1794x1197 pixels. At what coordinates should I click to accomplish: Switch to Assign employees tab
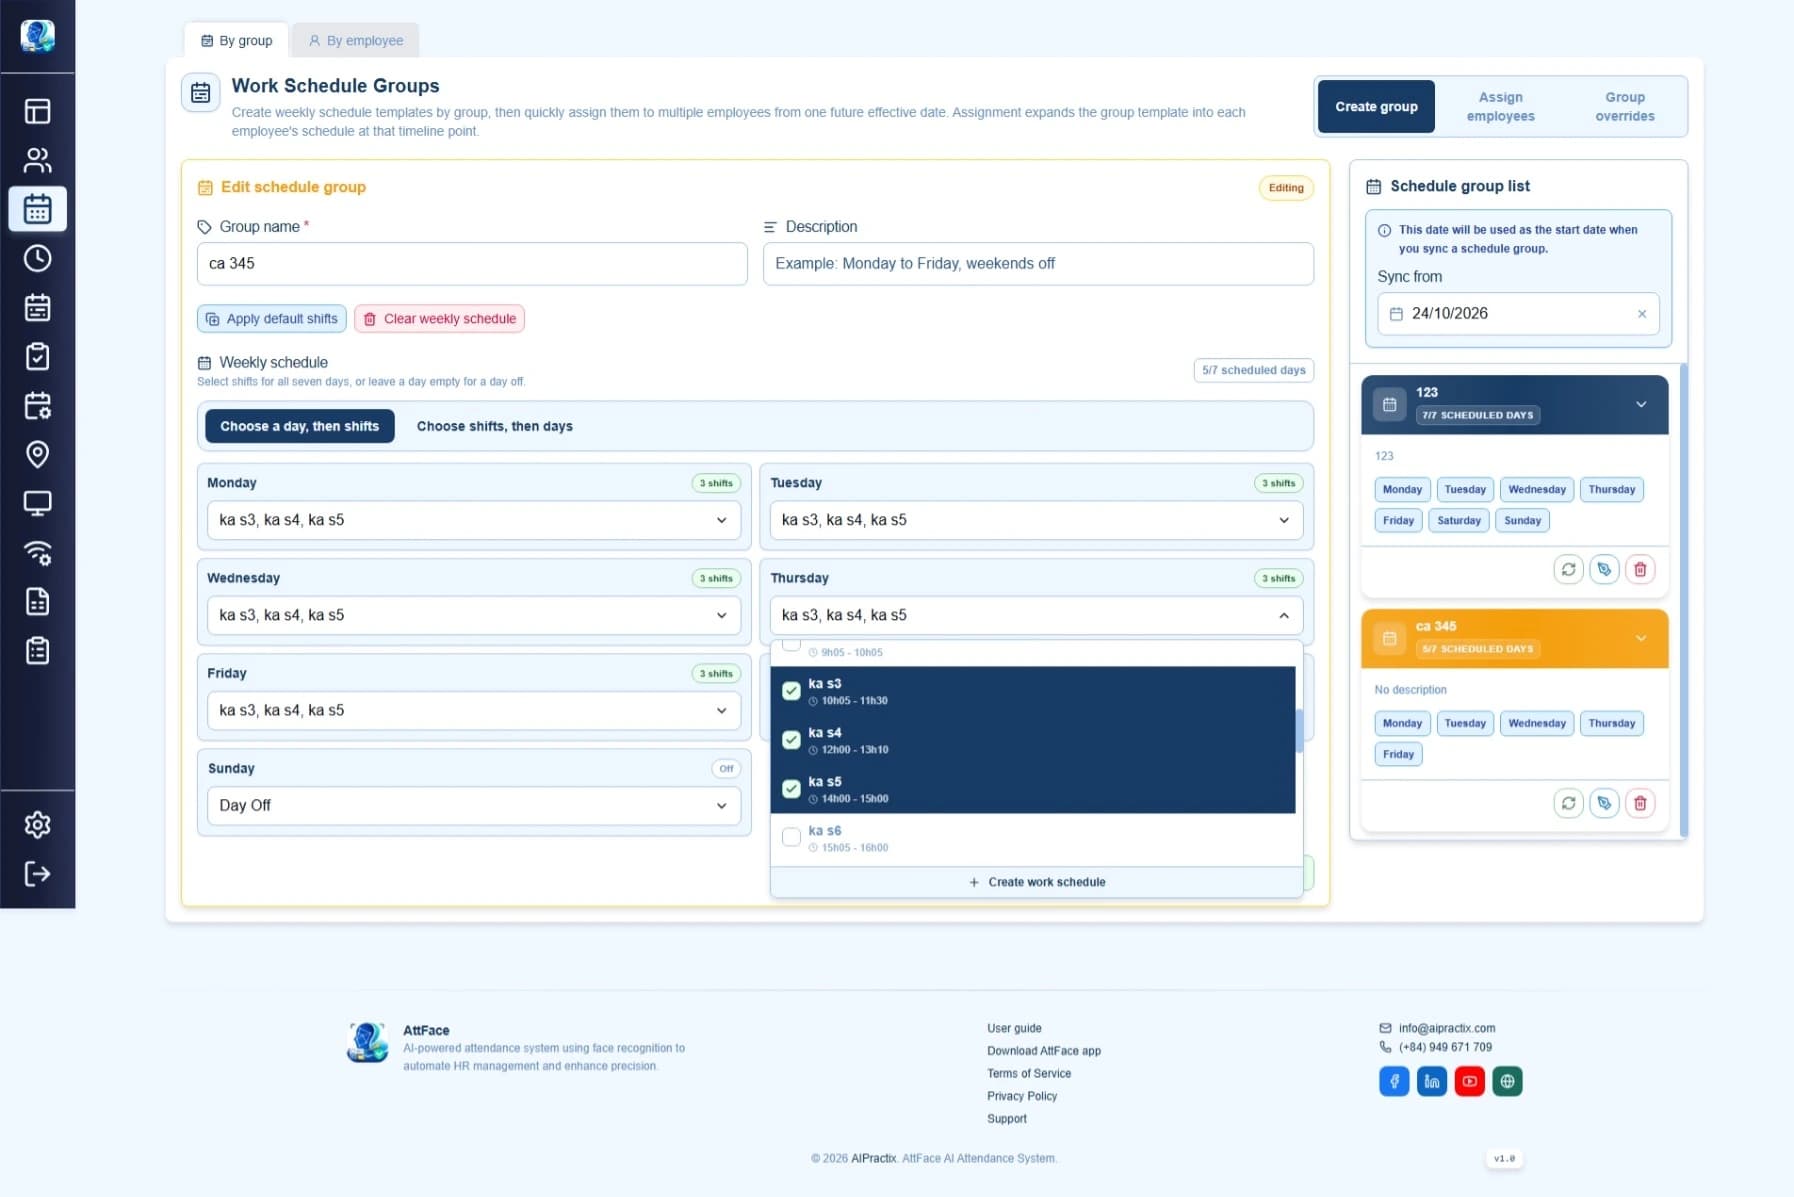point(1500,106)
